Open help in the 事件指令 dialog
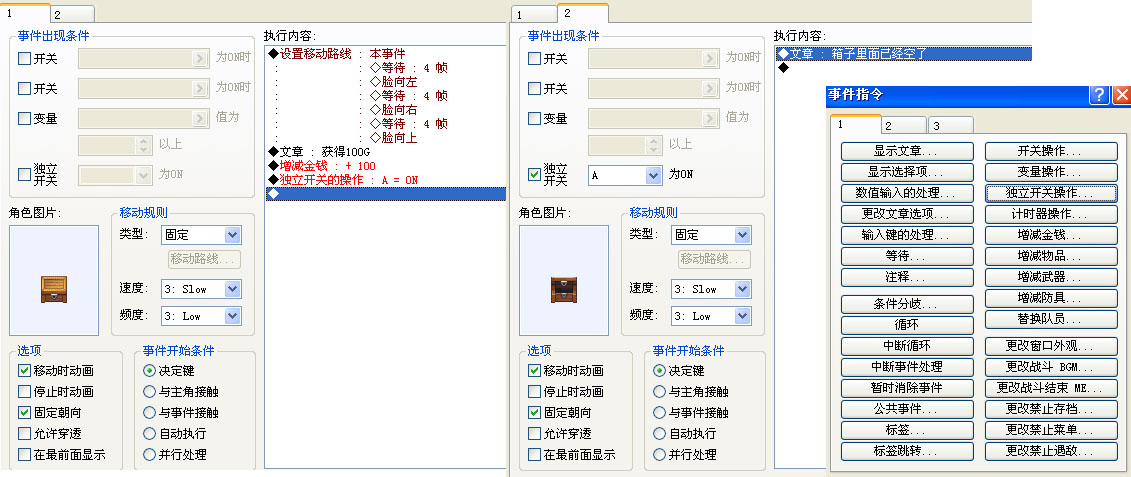The width and height of the screenshot is (1131, 477). pyautogui.click(x=1099, y=95)
